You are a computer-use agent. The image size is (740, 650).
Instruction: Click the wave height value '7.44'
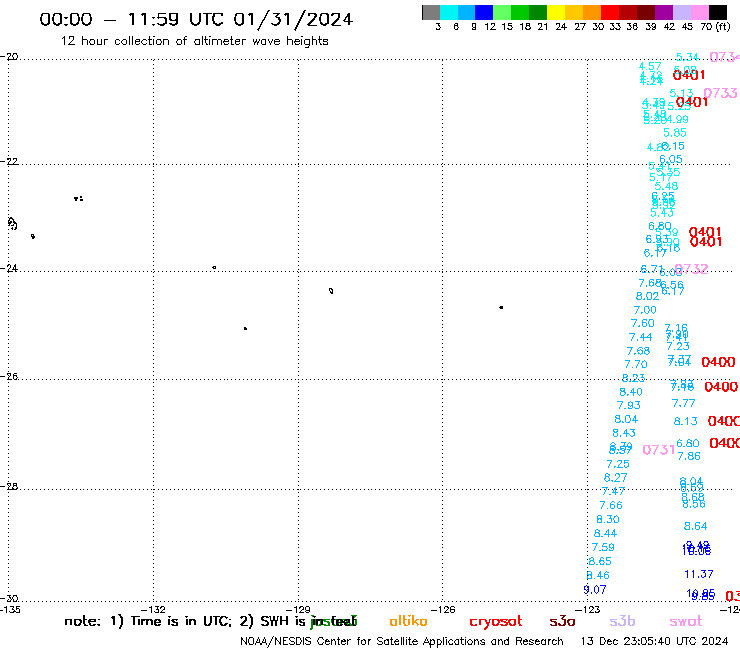pyautogui.click(x=640, y=337)
